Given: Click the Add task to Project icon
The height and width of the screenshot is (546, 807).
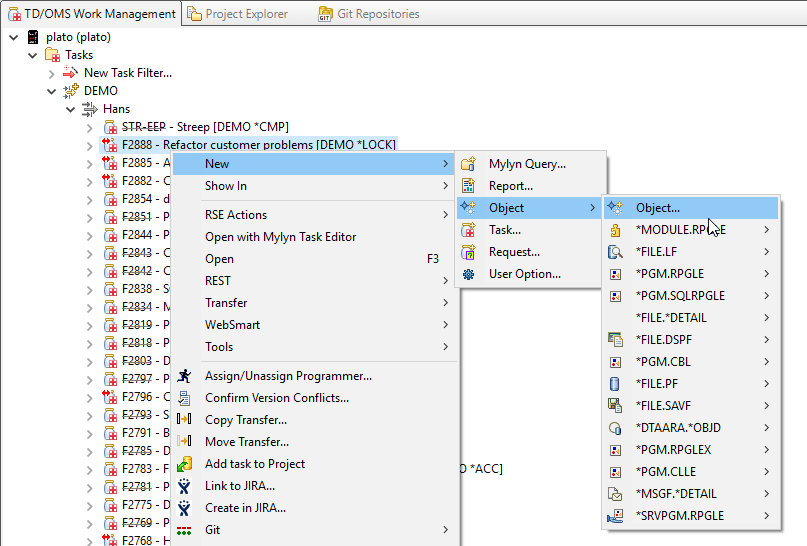Looking at the screenshot, I should pyautogui.click(x=184, y=464).
